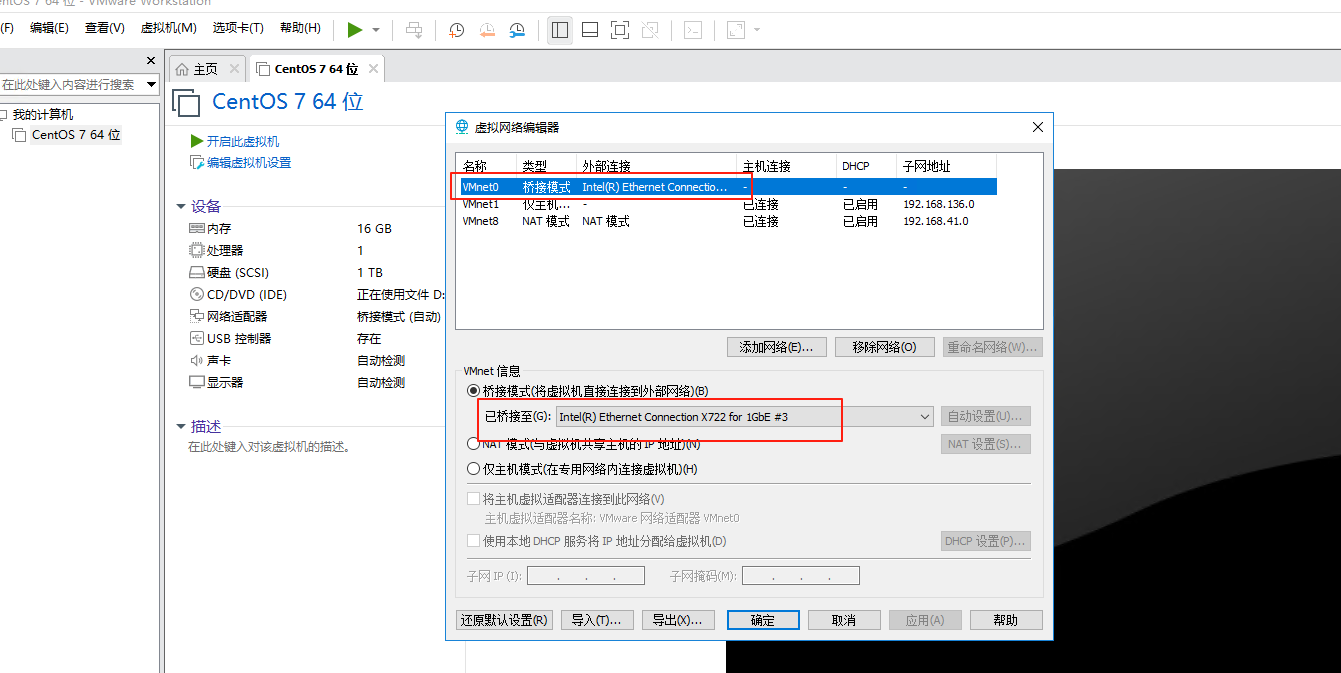Click the 还原默认设置(R) button
The width and height of the screenshot is (1341, 673).
(504, 620)
